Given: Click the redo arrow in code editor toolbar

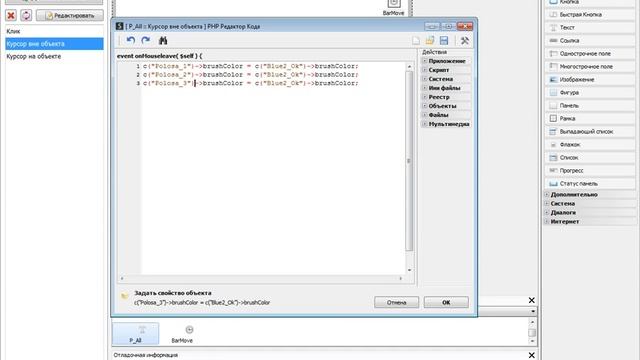Looking at the screenshot, I should [x=145, y=40].
